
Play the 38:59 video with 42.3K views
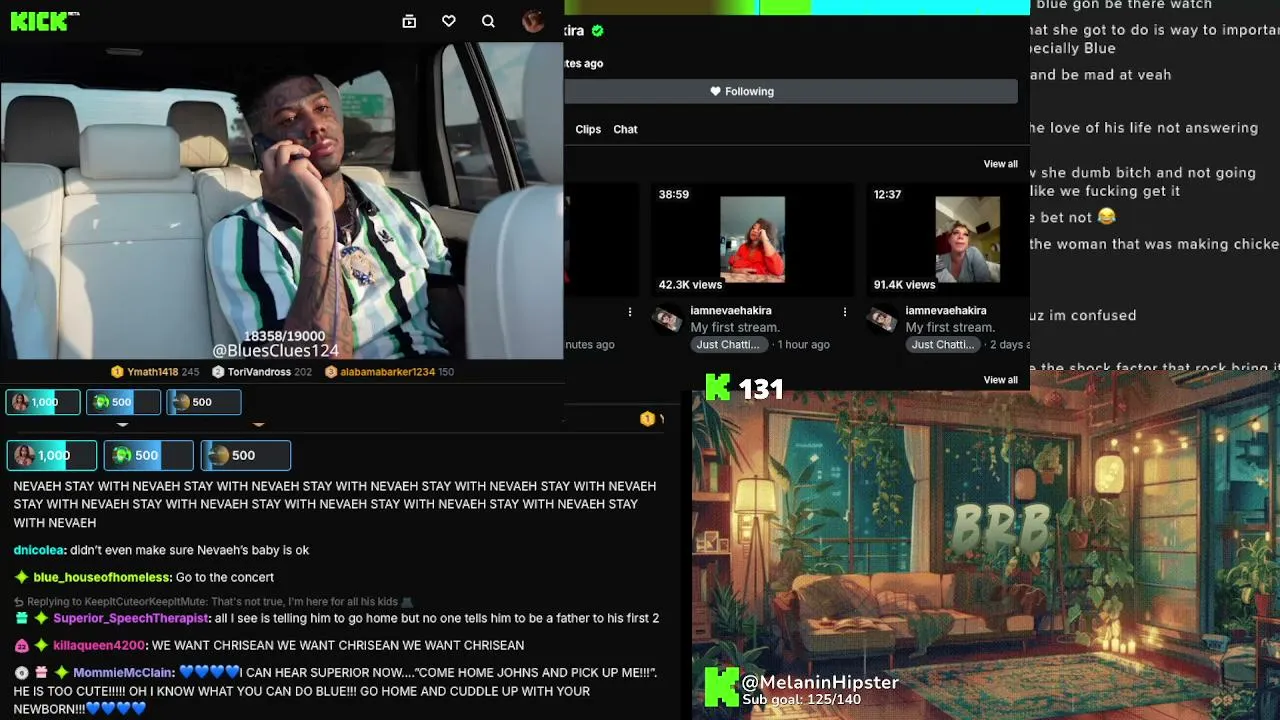[753, 240]
